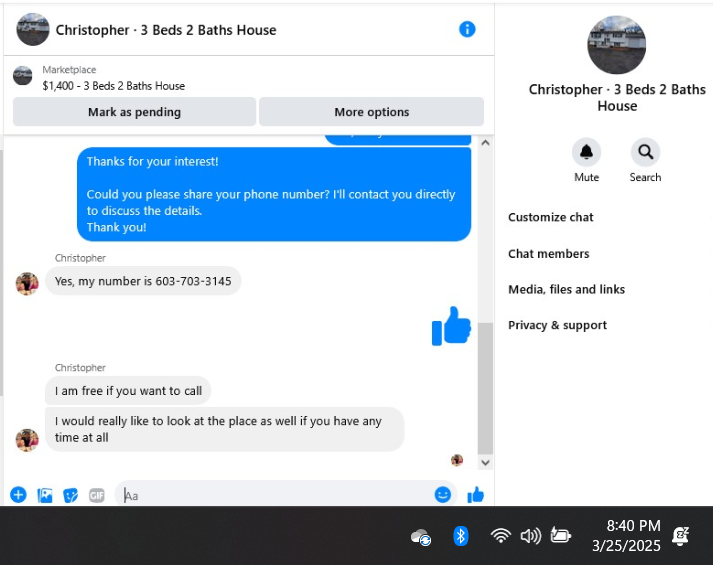The height and width of the screenshot is (565, 713).
Task: Choose a sticker from the sticker icon
Action: (x=70, y=495)
